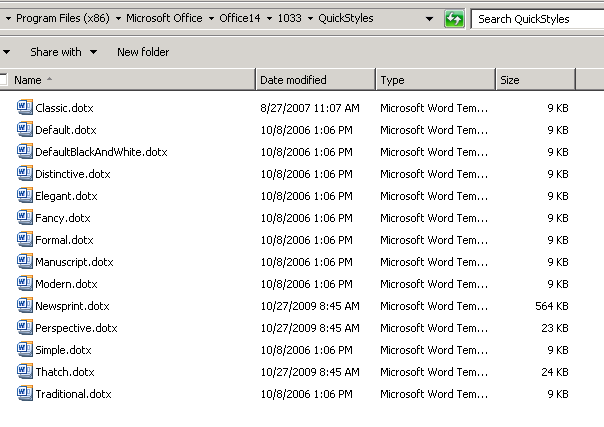The image size is (604, 427).
Task: Click the 8/27/2007 11:07 AM date
Action: (x=310, y=108)
